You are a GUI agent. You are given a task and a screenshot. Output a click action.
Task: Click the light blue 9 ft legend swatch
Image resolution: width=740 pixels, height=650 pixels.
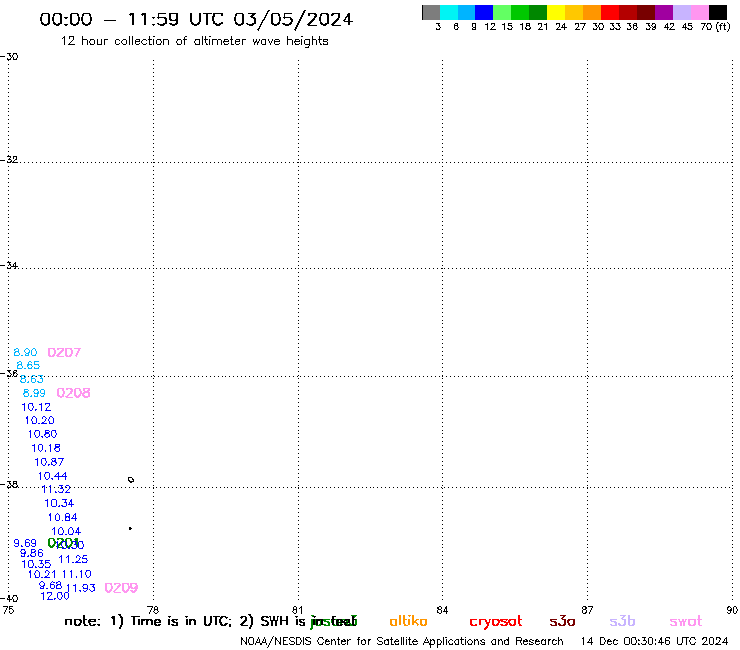[x=466, y=12]
